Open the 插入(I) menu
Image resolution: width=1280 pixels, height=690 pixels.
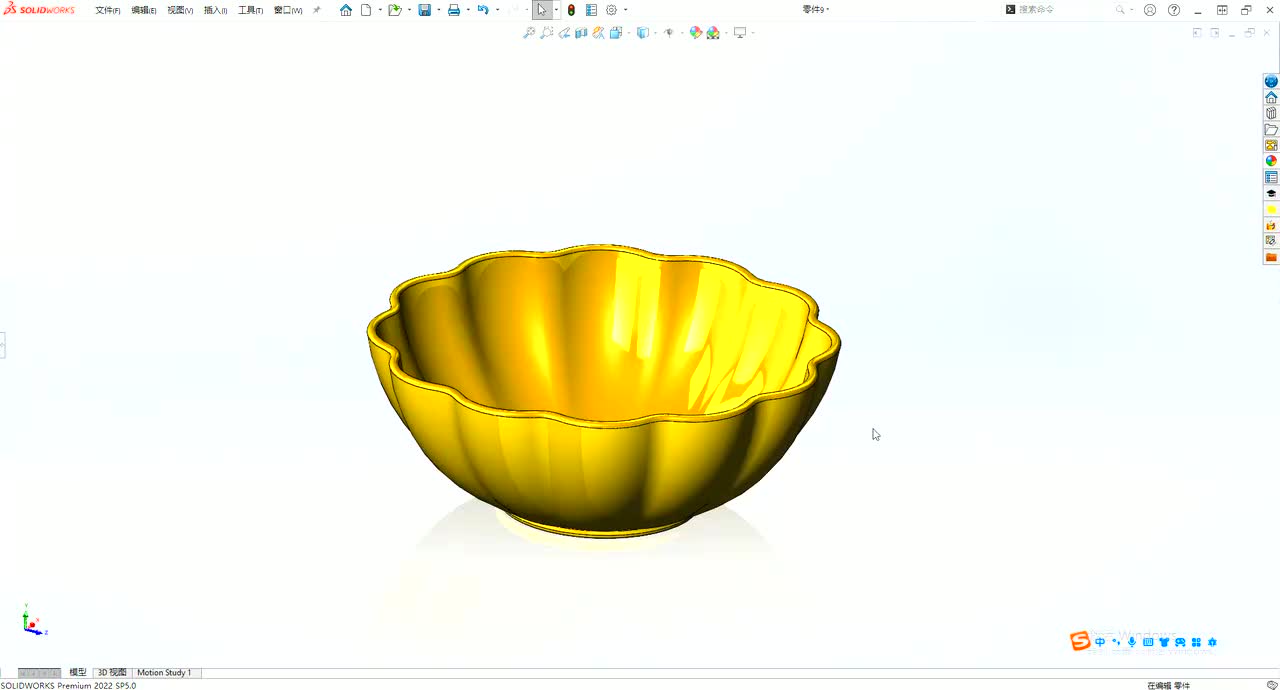tap(215, 10)
